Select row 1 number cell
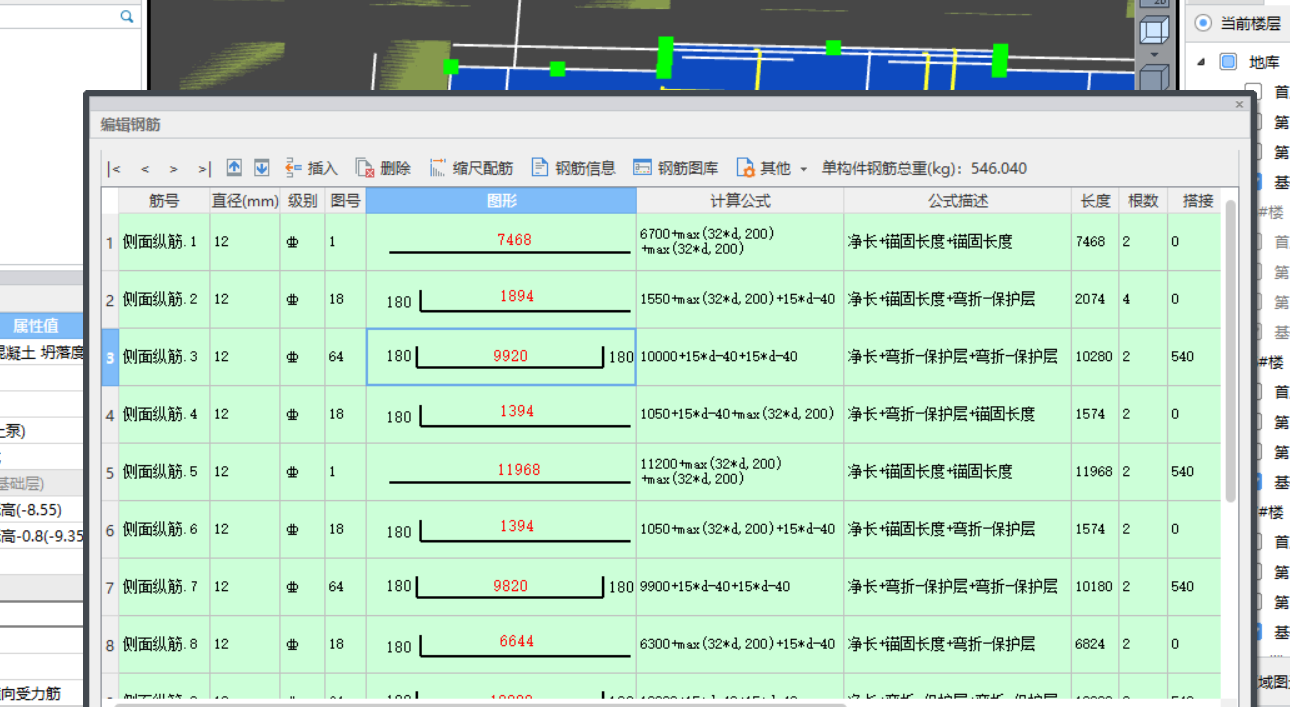Image resolution: width=1290 pixels, height=707 pixels. [110, 242]
